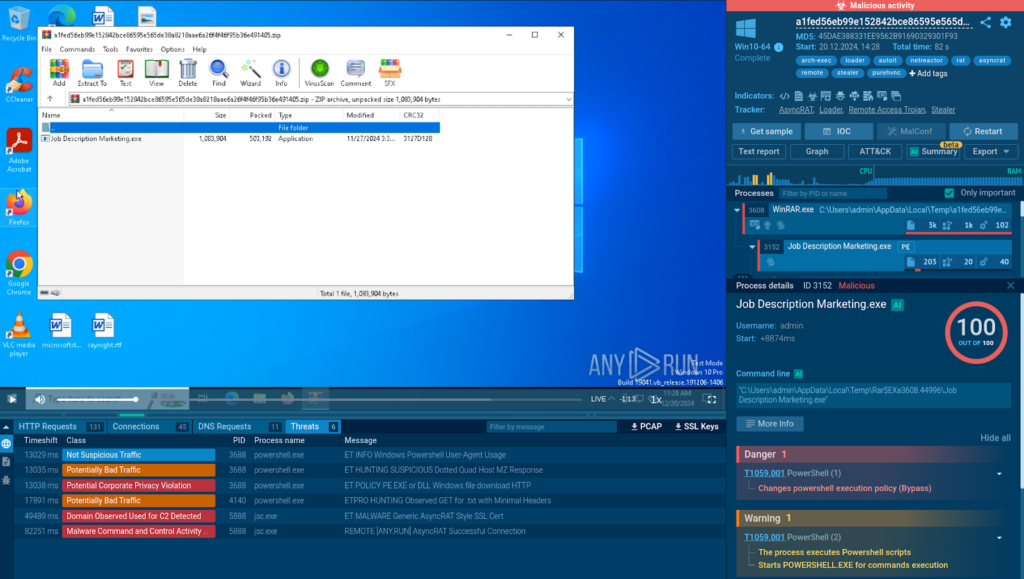Viewport: 1024px width, 579px height.
Task: Open the Commands menu in WinRAR
Action: tap(77, 49)
